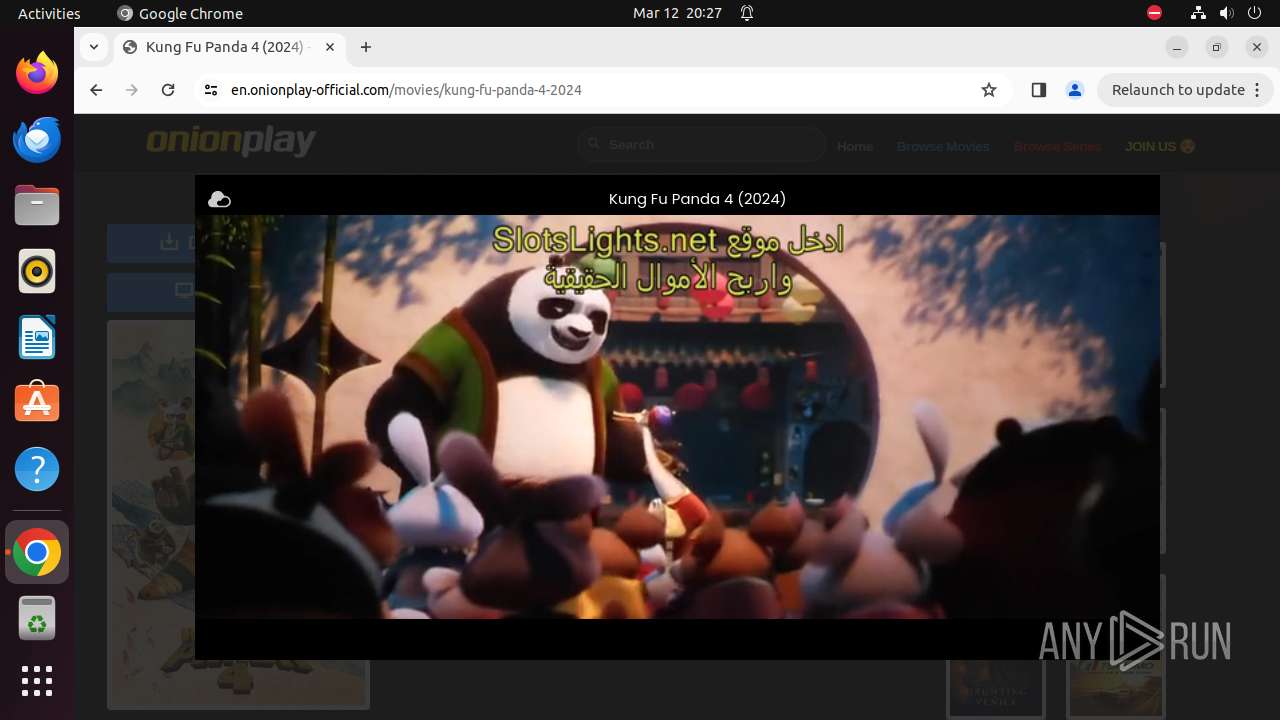Open the Browse Series link

pyautogui.click(x=1057, y=146)
